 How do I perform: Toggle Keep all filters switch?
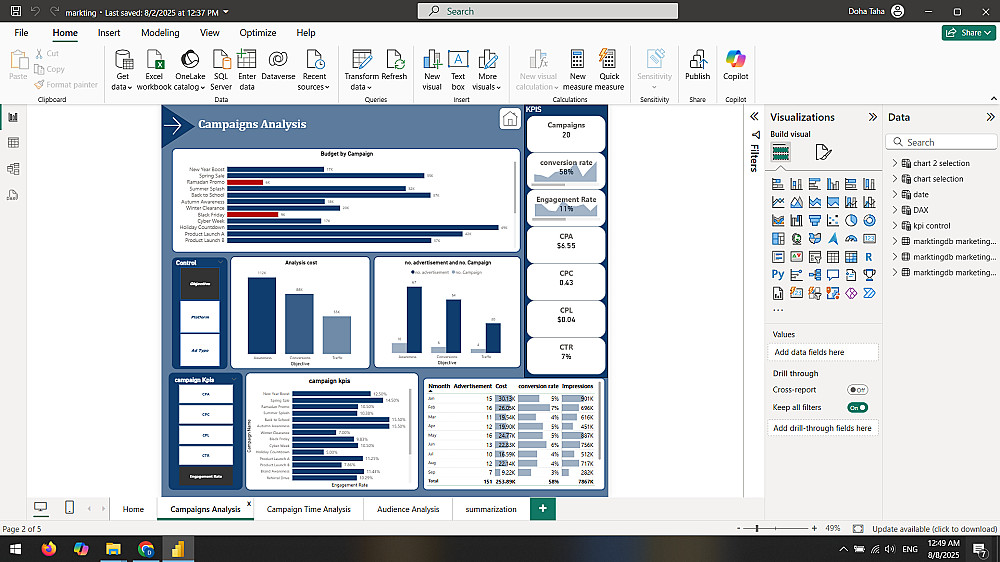[x=857, y=408]
